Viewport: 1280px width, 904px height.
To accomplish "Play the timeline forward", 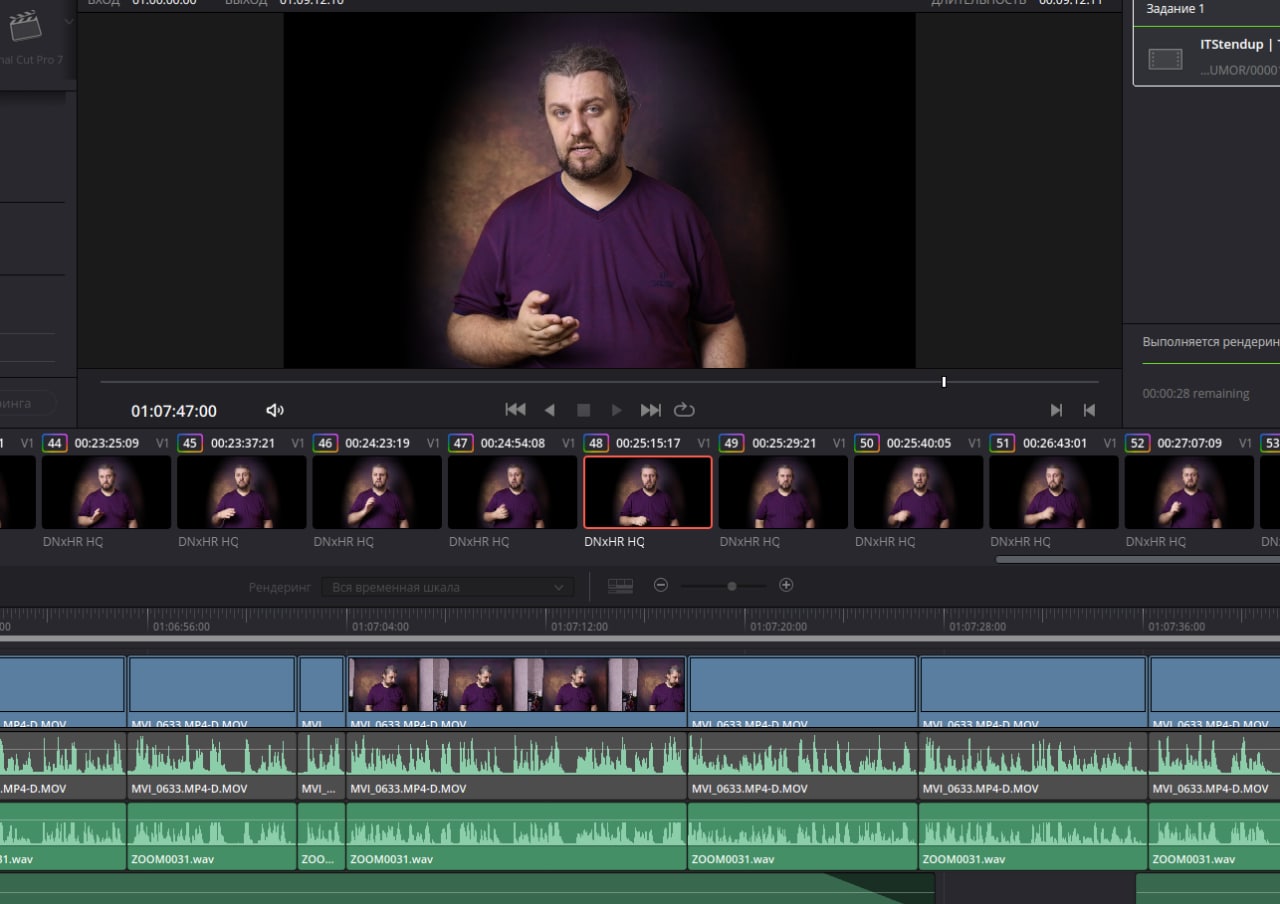I will 617,410.
